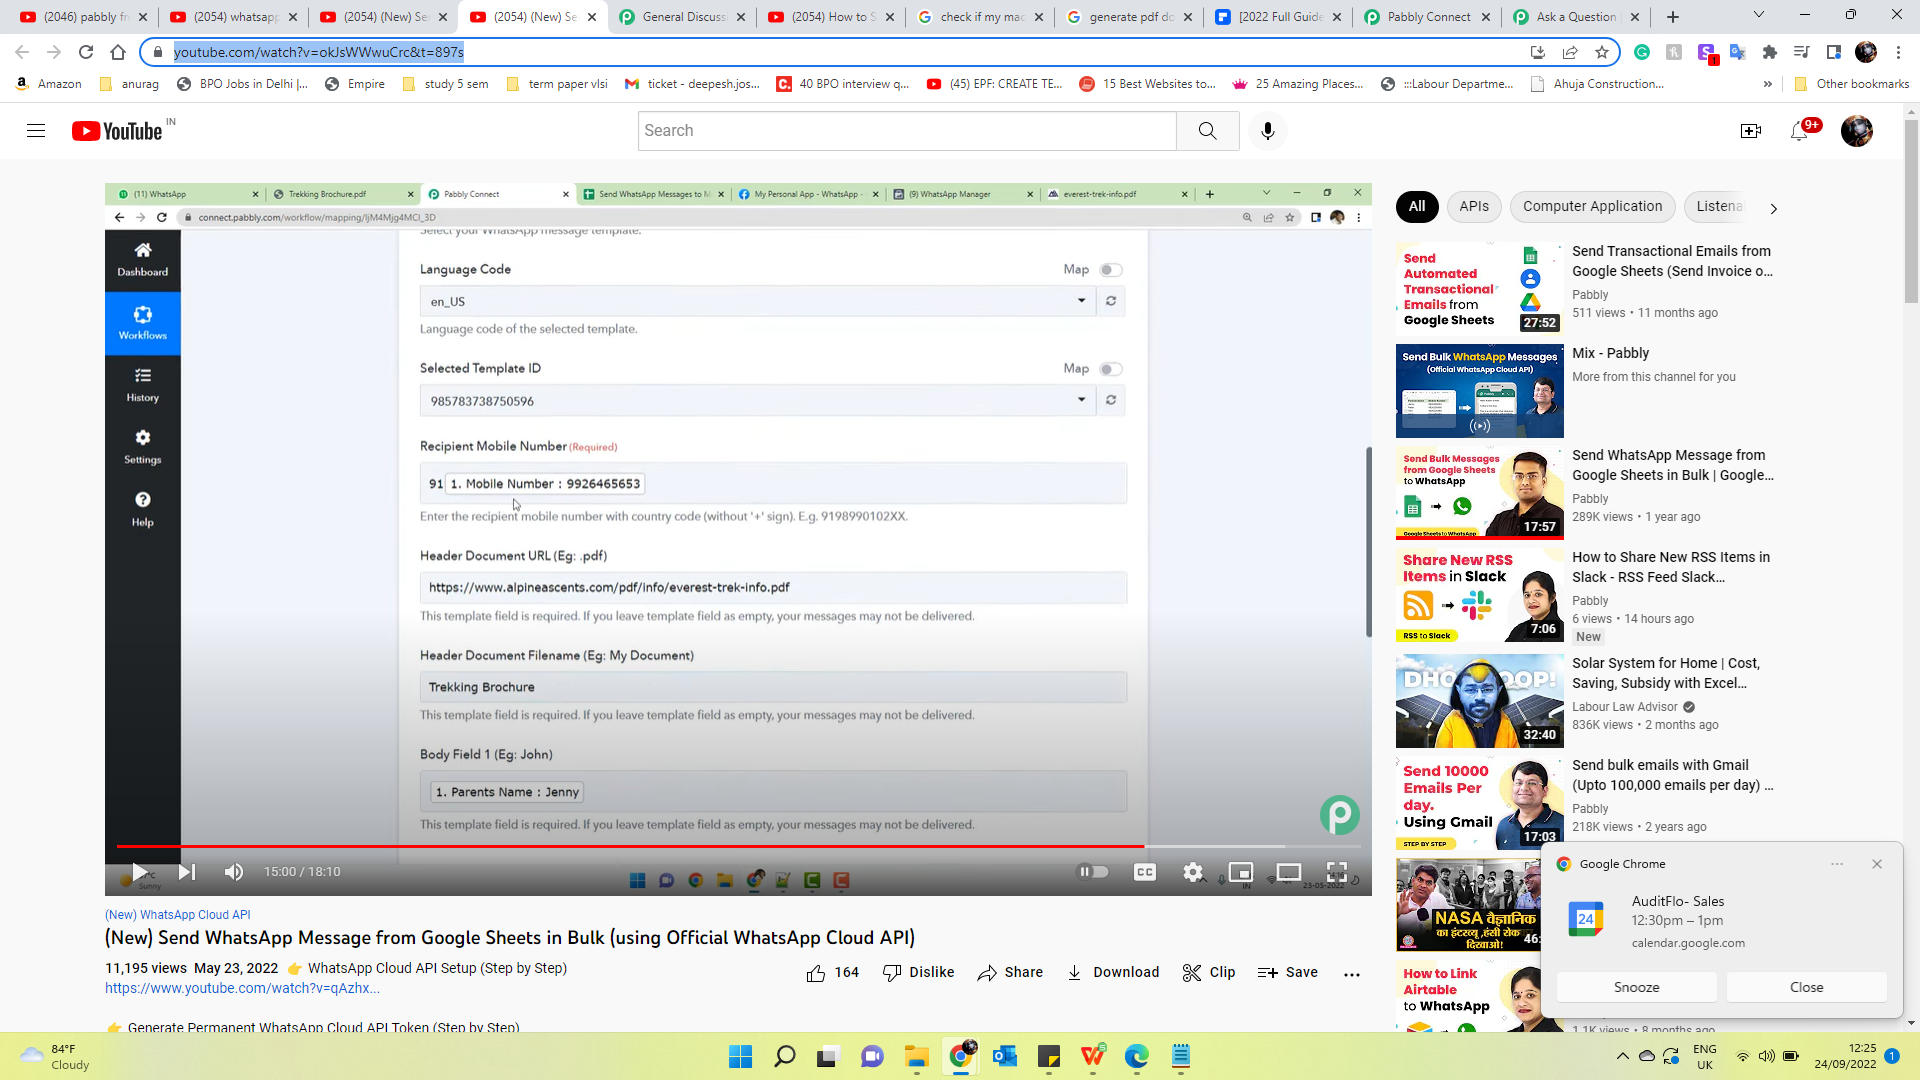Play the paused video
The height and width of the screenshot is (1080, 1920).
[140, 872]
